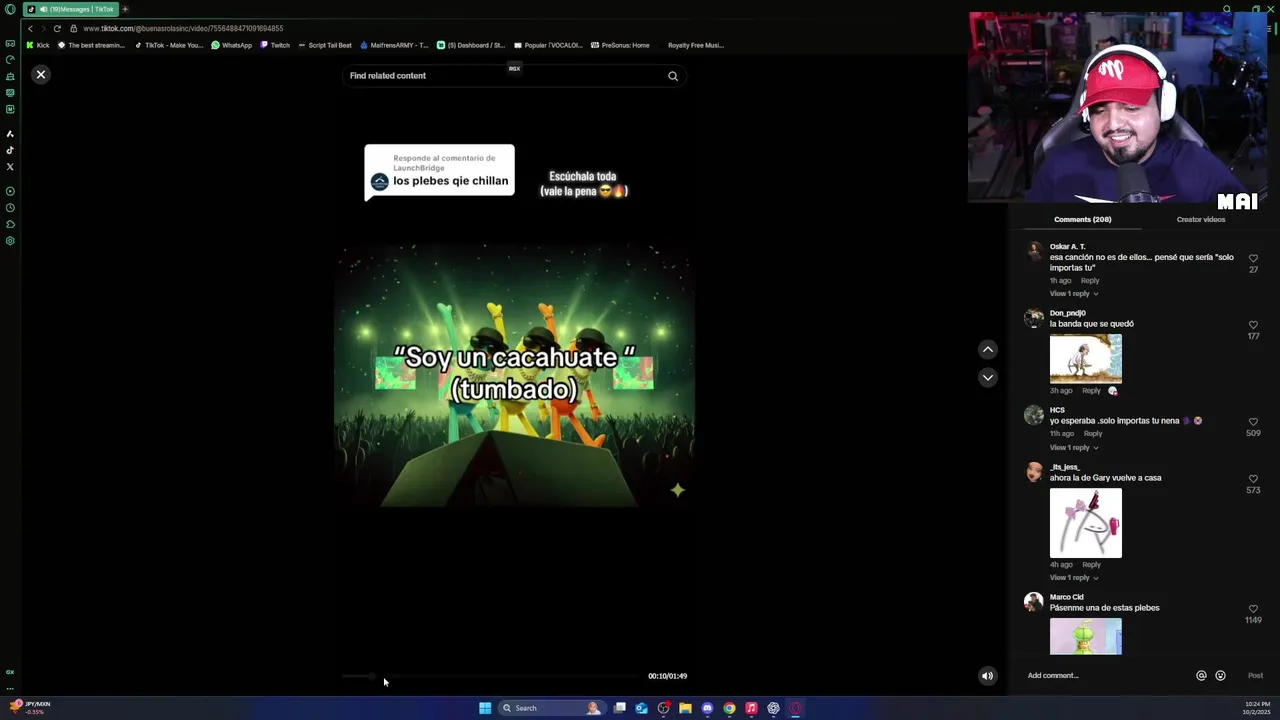Viewport: 1280px width, 720px height.
Task: Reply to Don_pndj0's comment
Action: 1091,391
